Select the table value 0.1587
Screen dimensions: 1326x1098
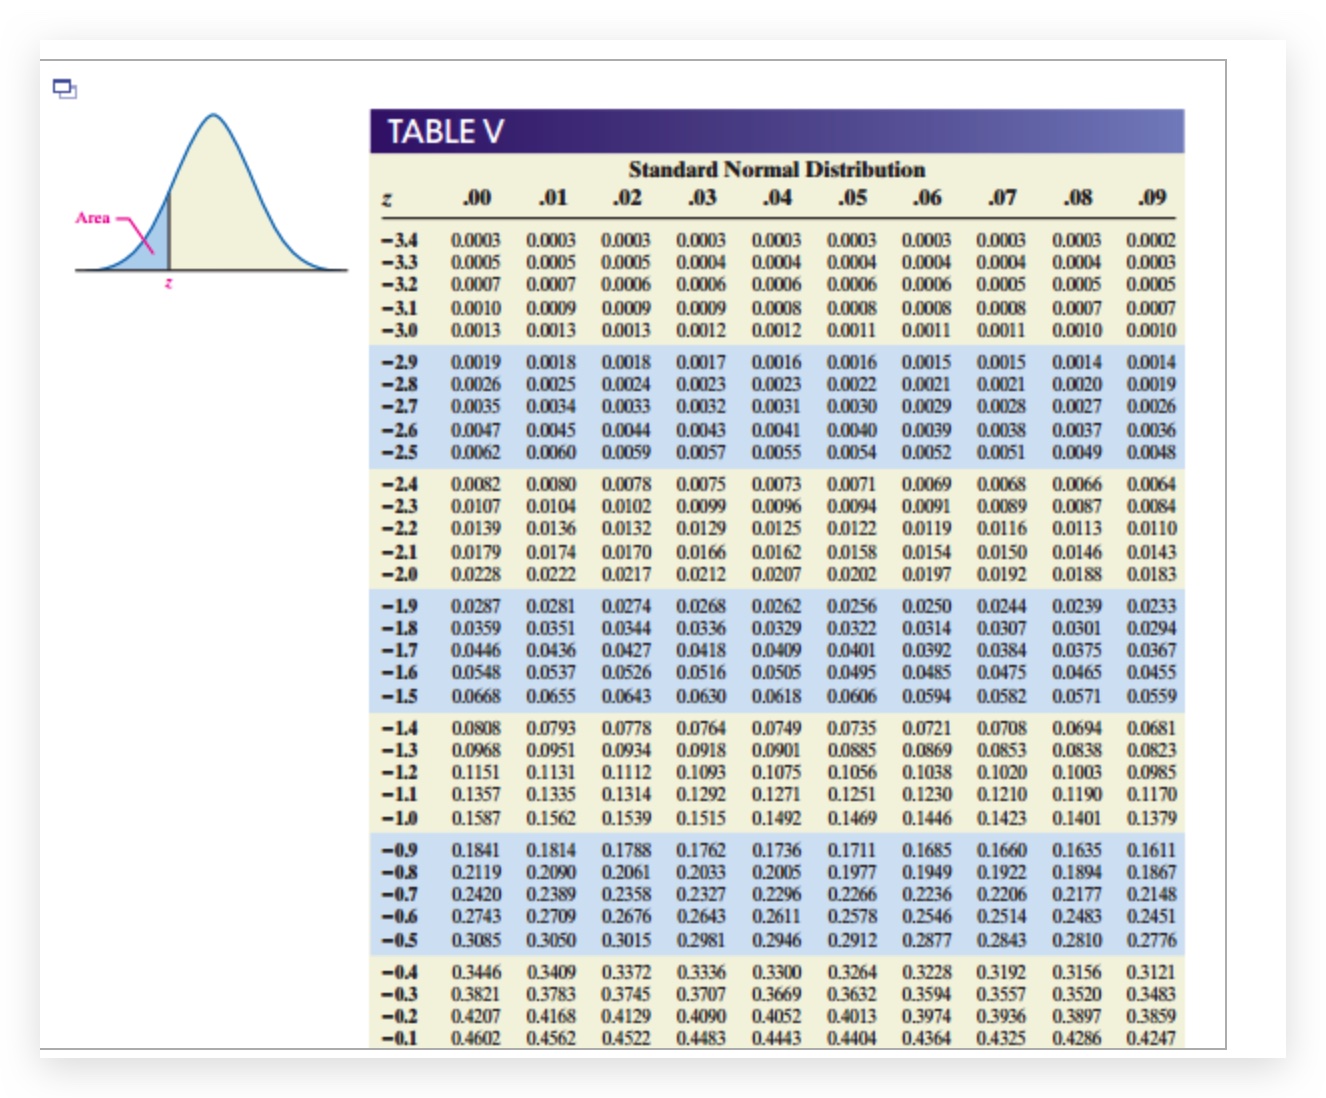click(x=474, y=816)
